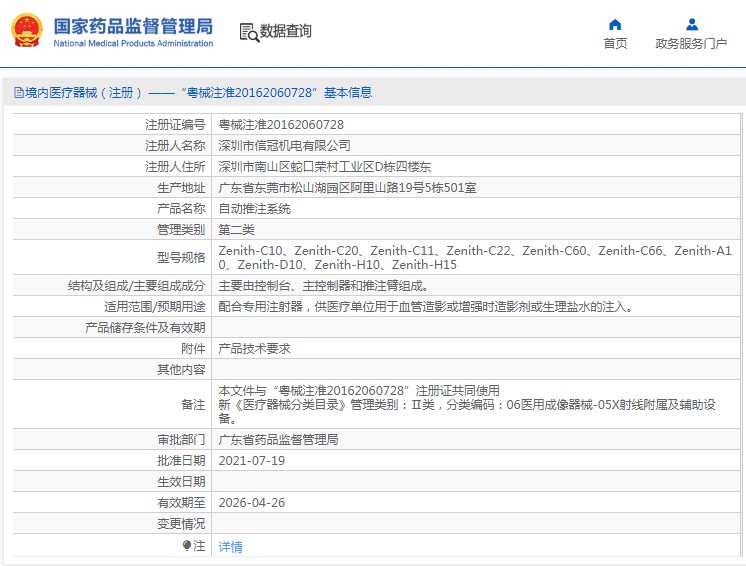This screenshot has width=746, height=566.
Task: Click the approval department 广东省药品监督管理局
Action: [x=278, y=440]
